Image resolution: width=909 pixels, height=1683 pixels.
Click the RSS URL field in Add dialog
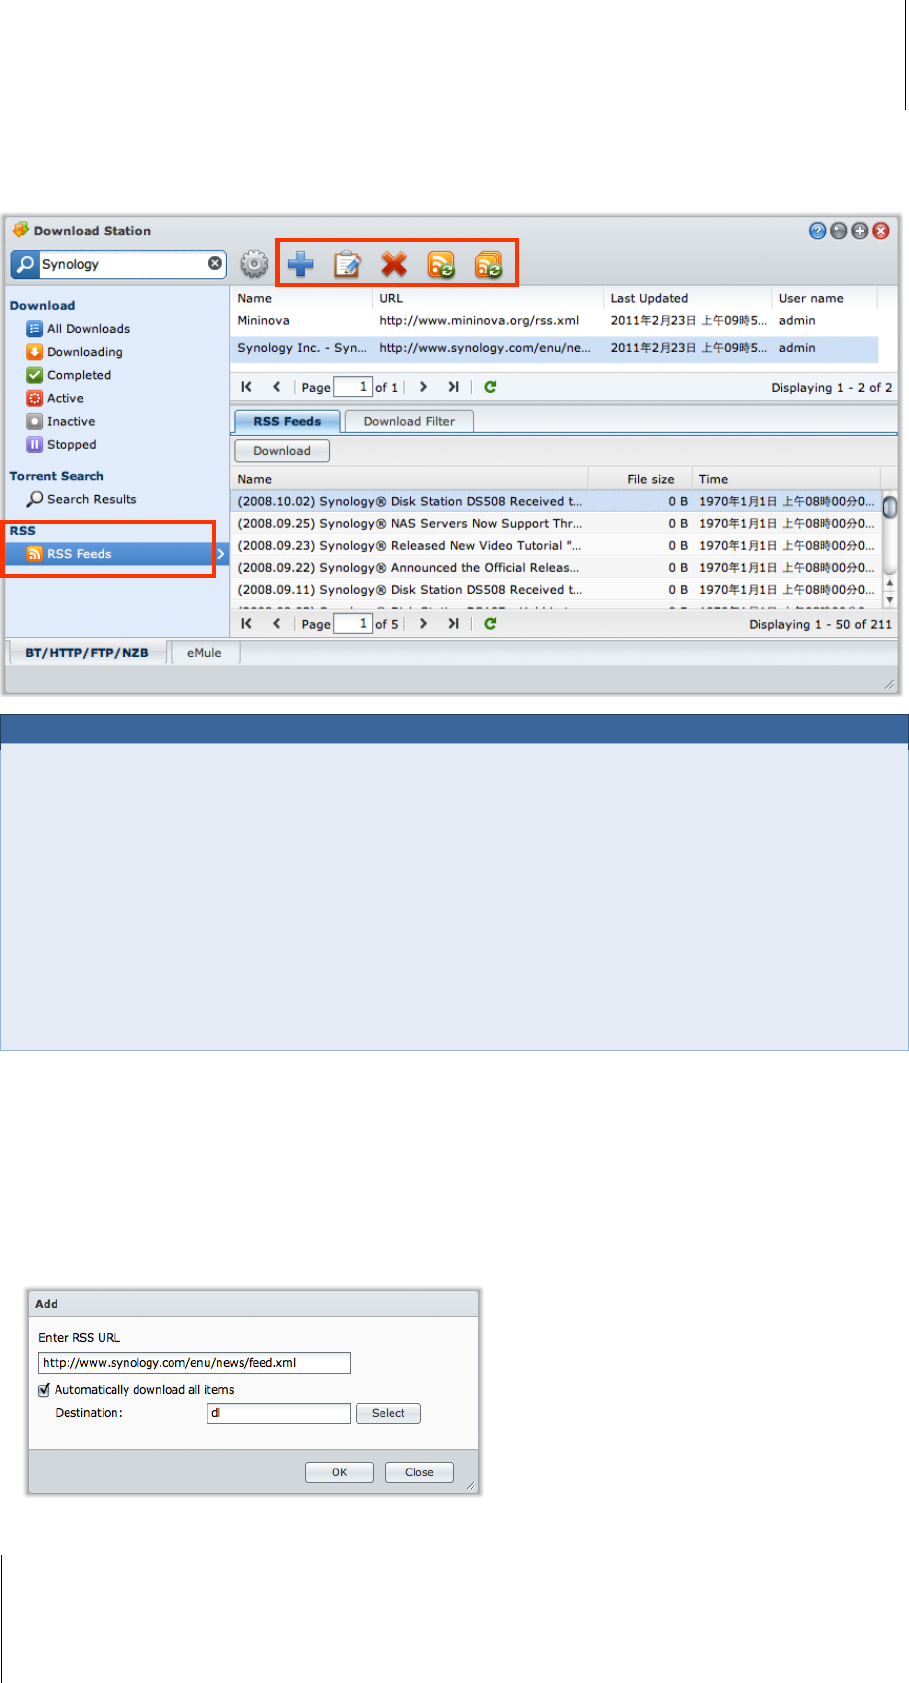tap(194, 1363)
